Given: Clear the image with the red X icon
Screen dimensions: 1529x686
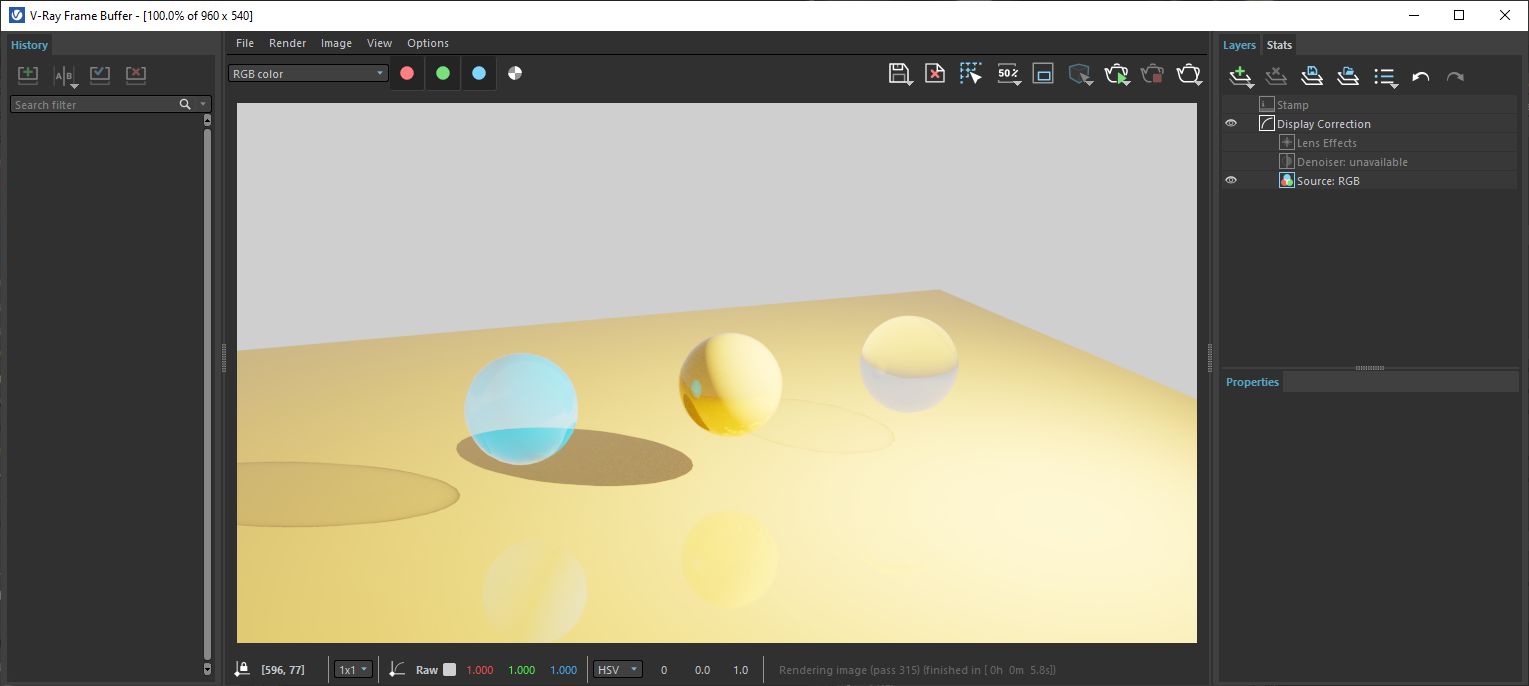Looking at the screenshot, I should click(x=934, y=73).
